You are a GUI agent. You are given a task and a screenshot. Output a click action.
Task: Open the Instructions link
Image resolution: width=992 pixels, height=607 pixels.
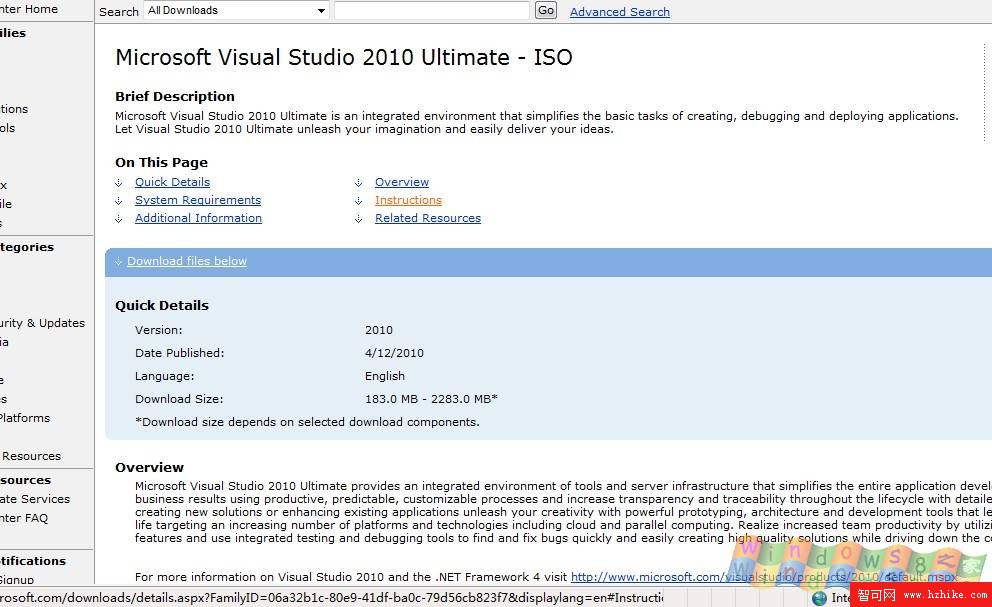pos(408,200)
